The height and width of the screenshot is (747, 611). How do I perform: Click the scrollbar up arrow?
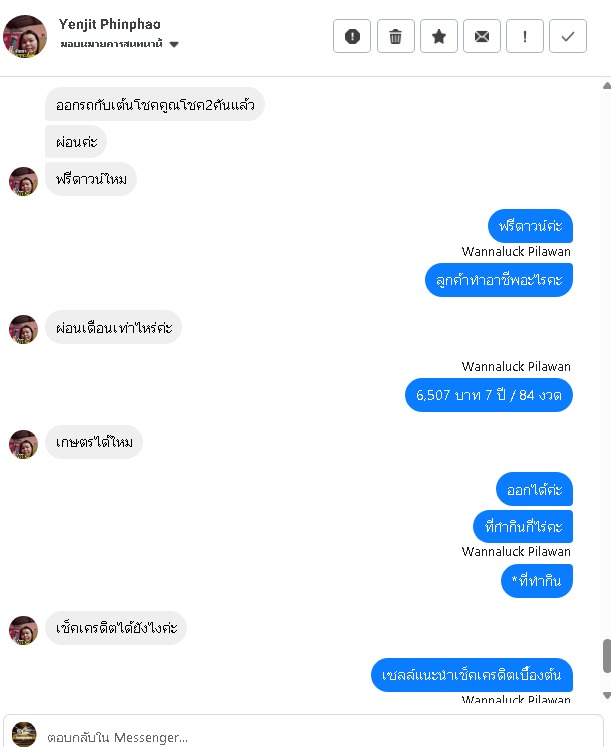point(606,86)
